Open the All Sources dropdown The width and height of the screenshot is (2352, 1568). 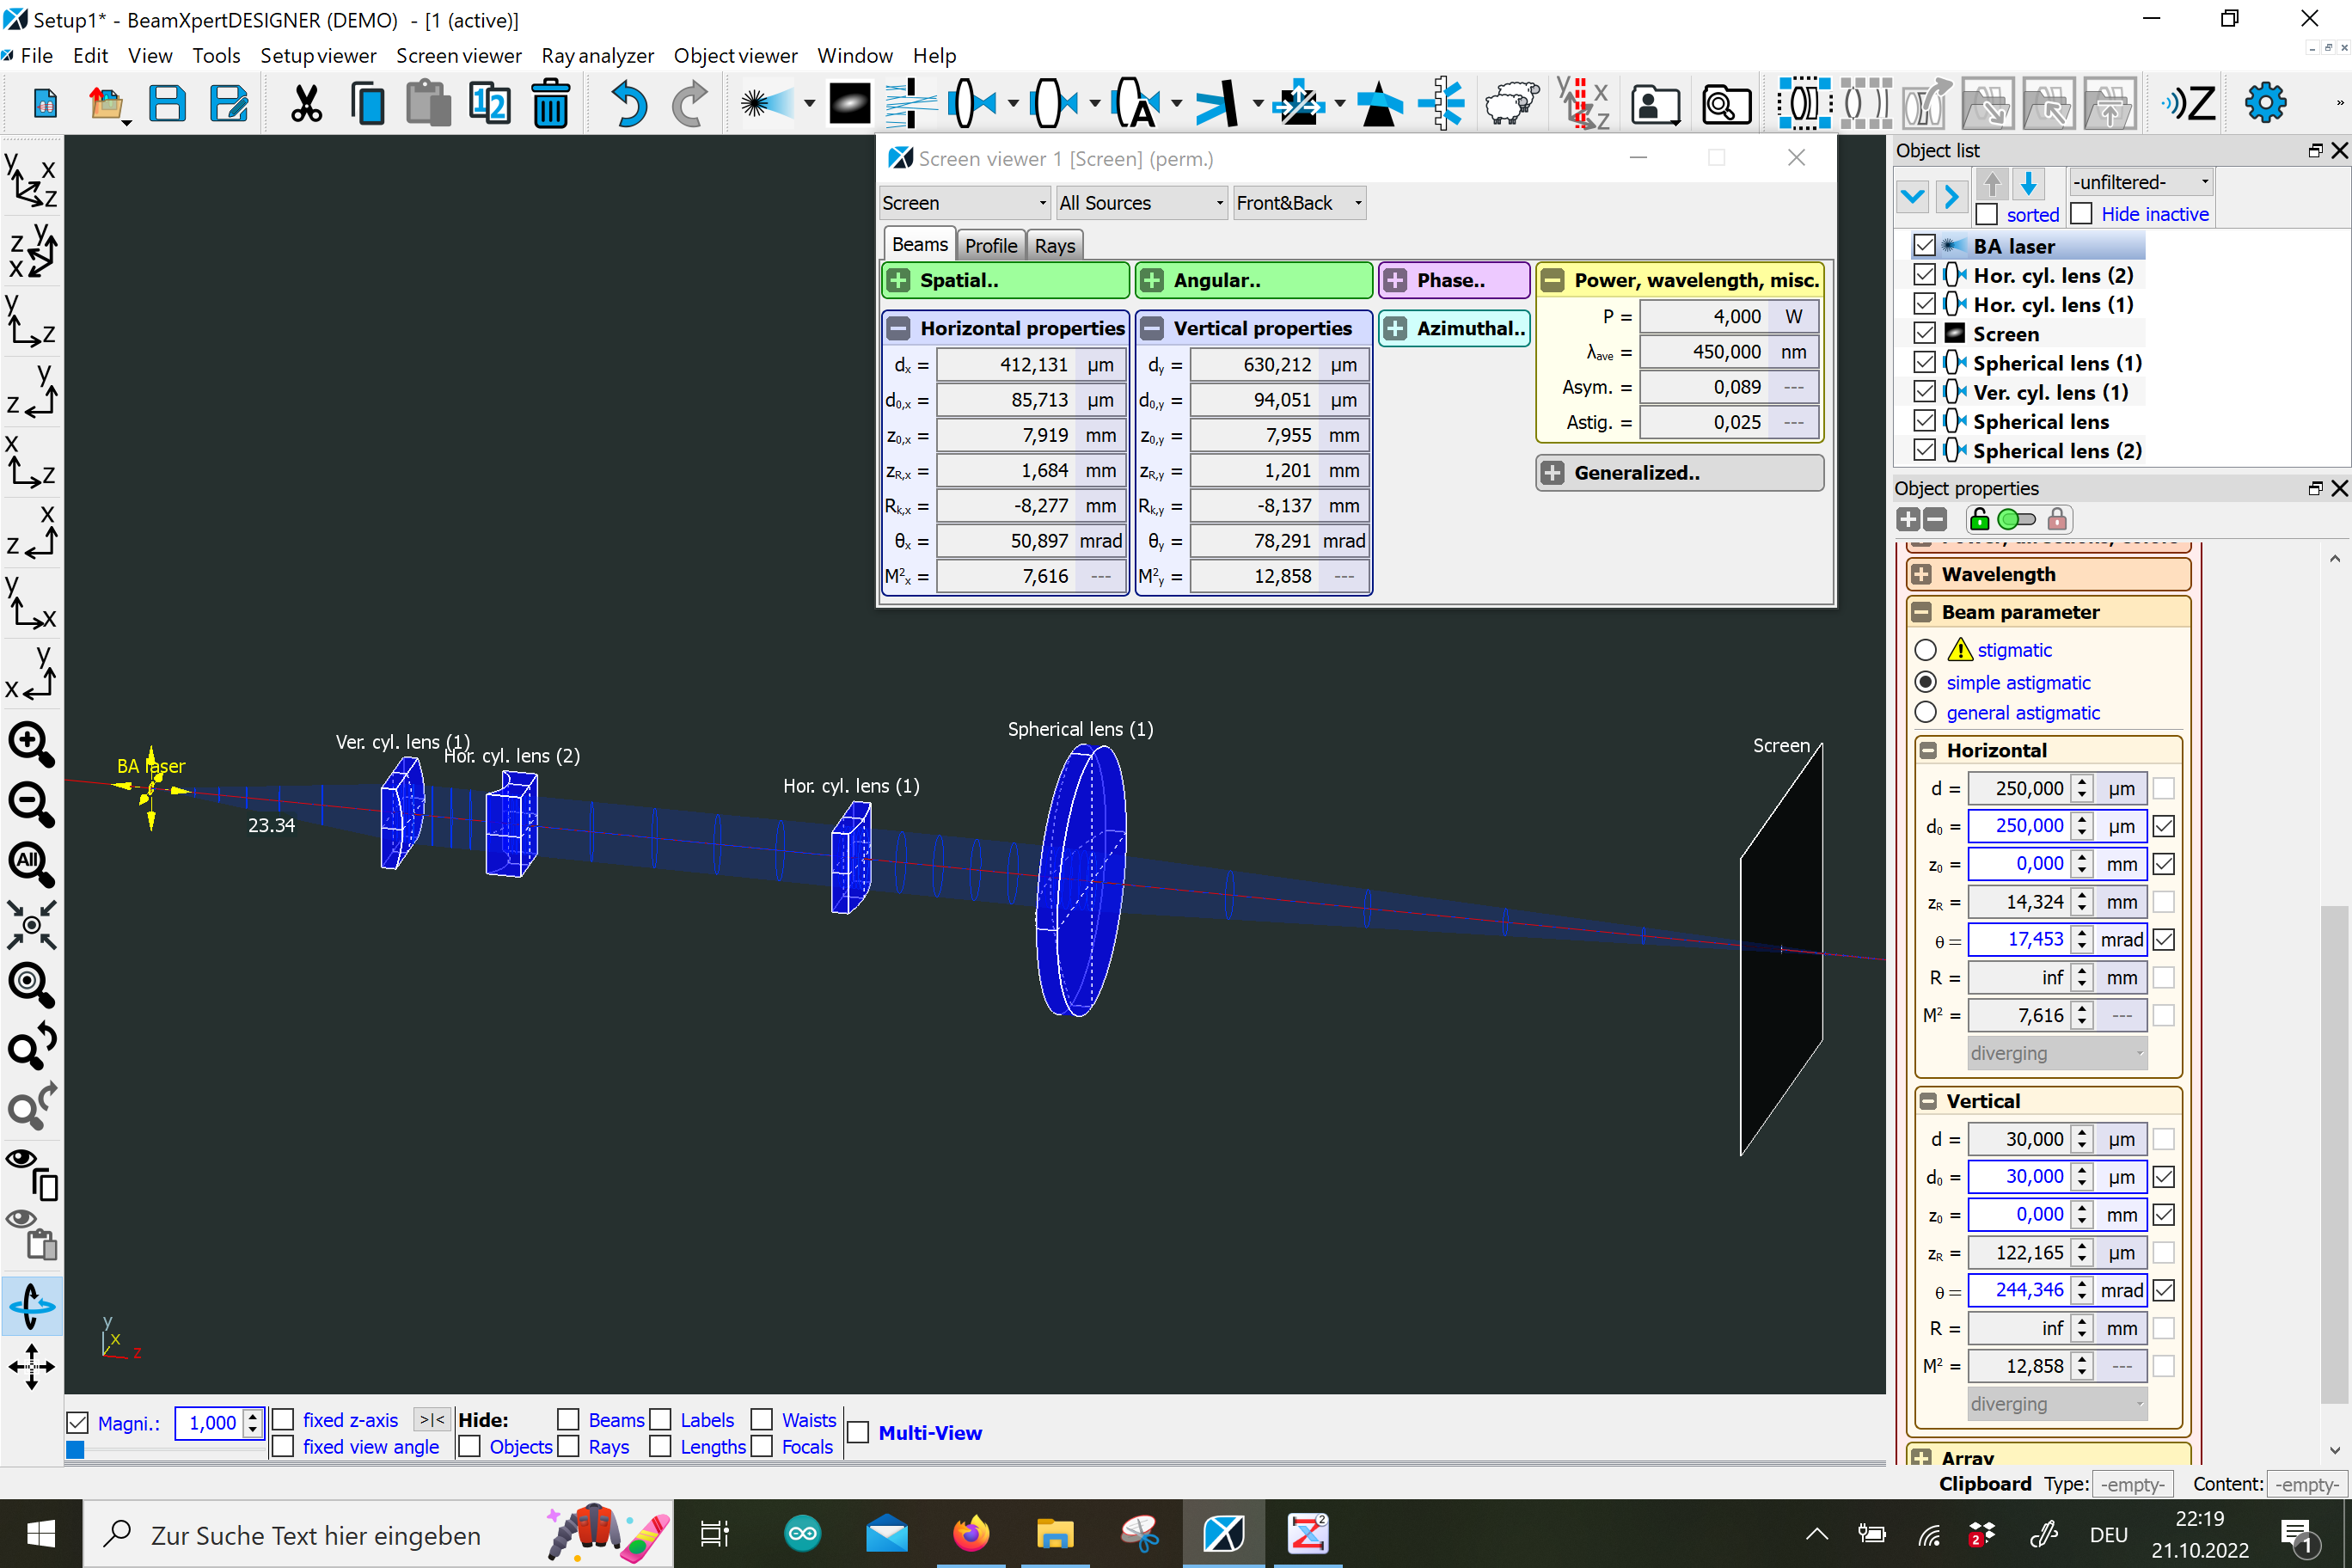1141,203
